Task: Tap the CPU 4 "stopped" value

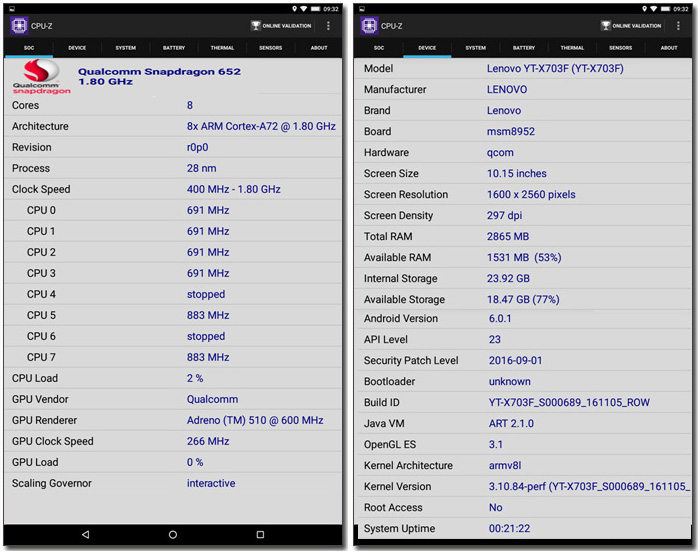Action: pos(206,294)
